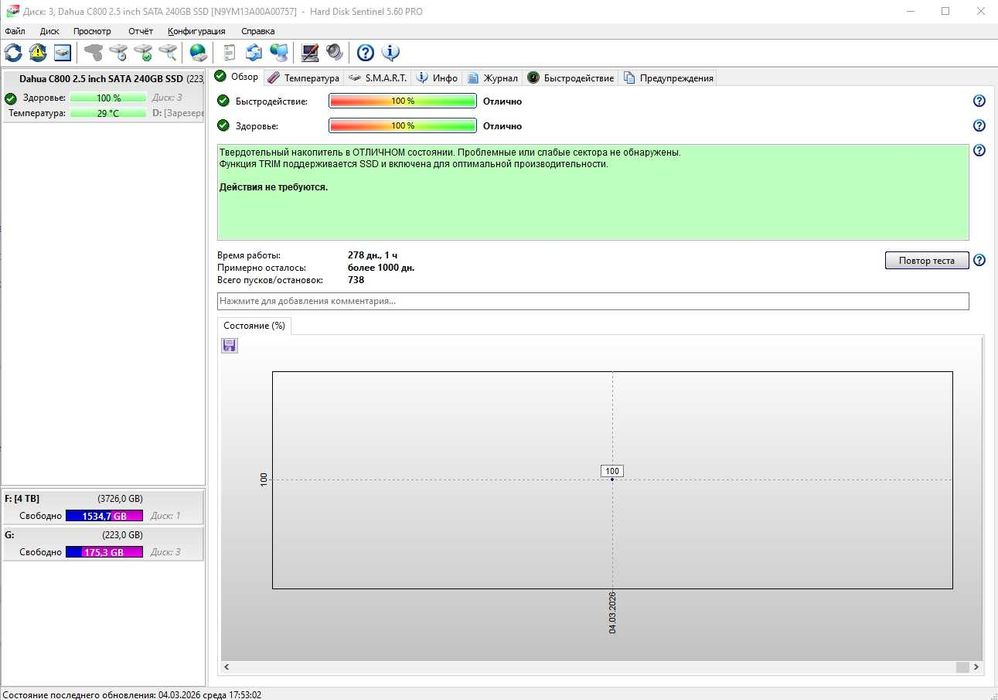Image resolution: width=998 pixels, height=700 pixels.
Task: Click the yellow warning triangle toolbar icon
Action: point(38,52)
